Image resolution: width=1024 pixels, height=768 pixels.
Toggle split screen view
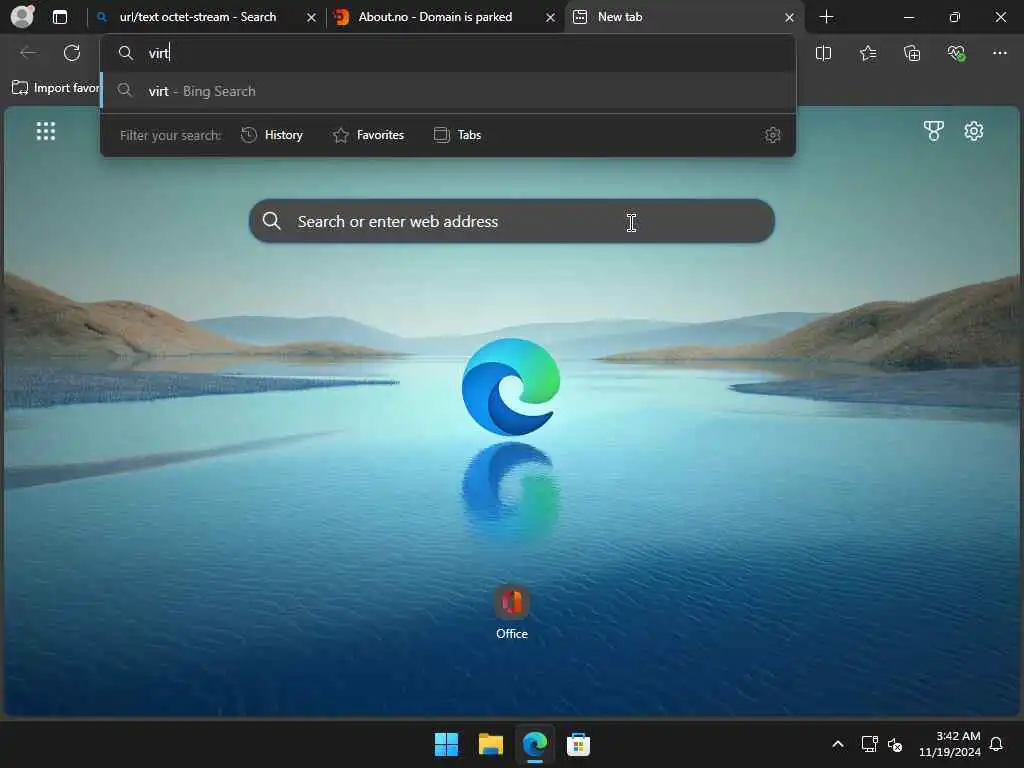(x=824, y=54)
